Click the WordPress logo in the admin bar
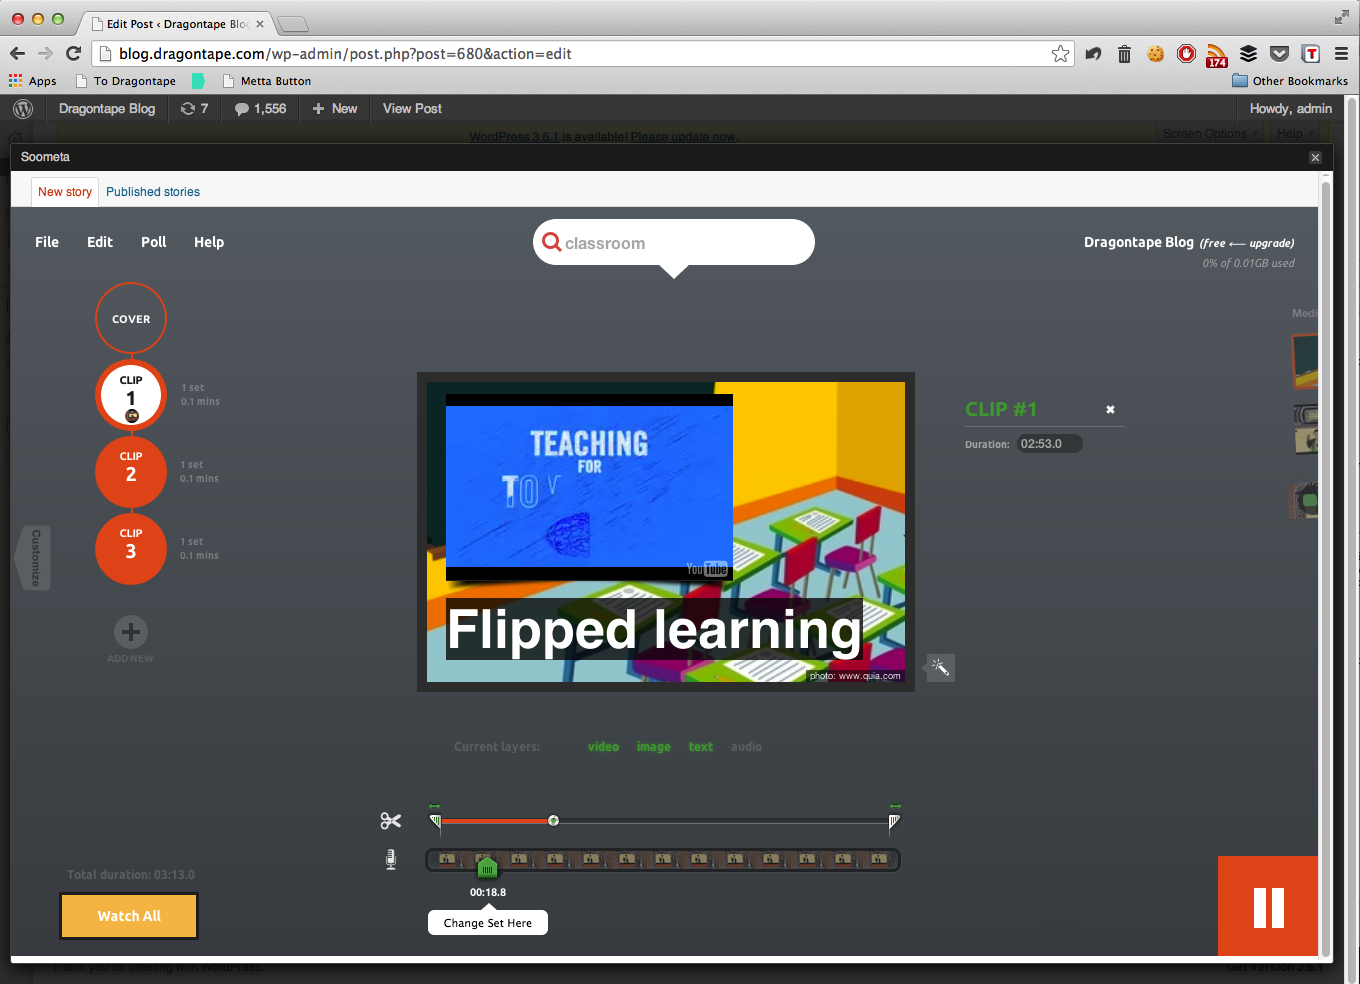 point(23,109)
